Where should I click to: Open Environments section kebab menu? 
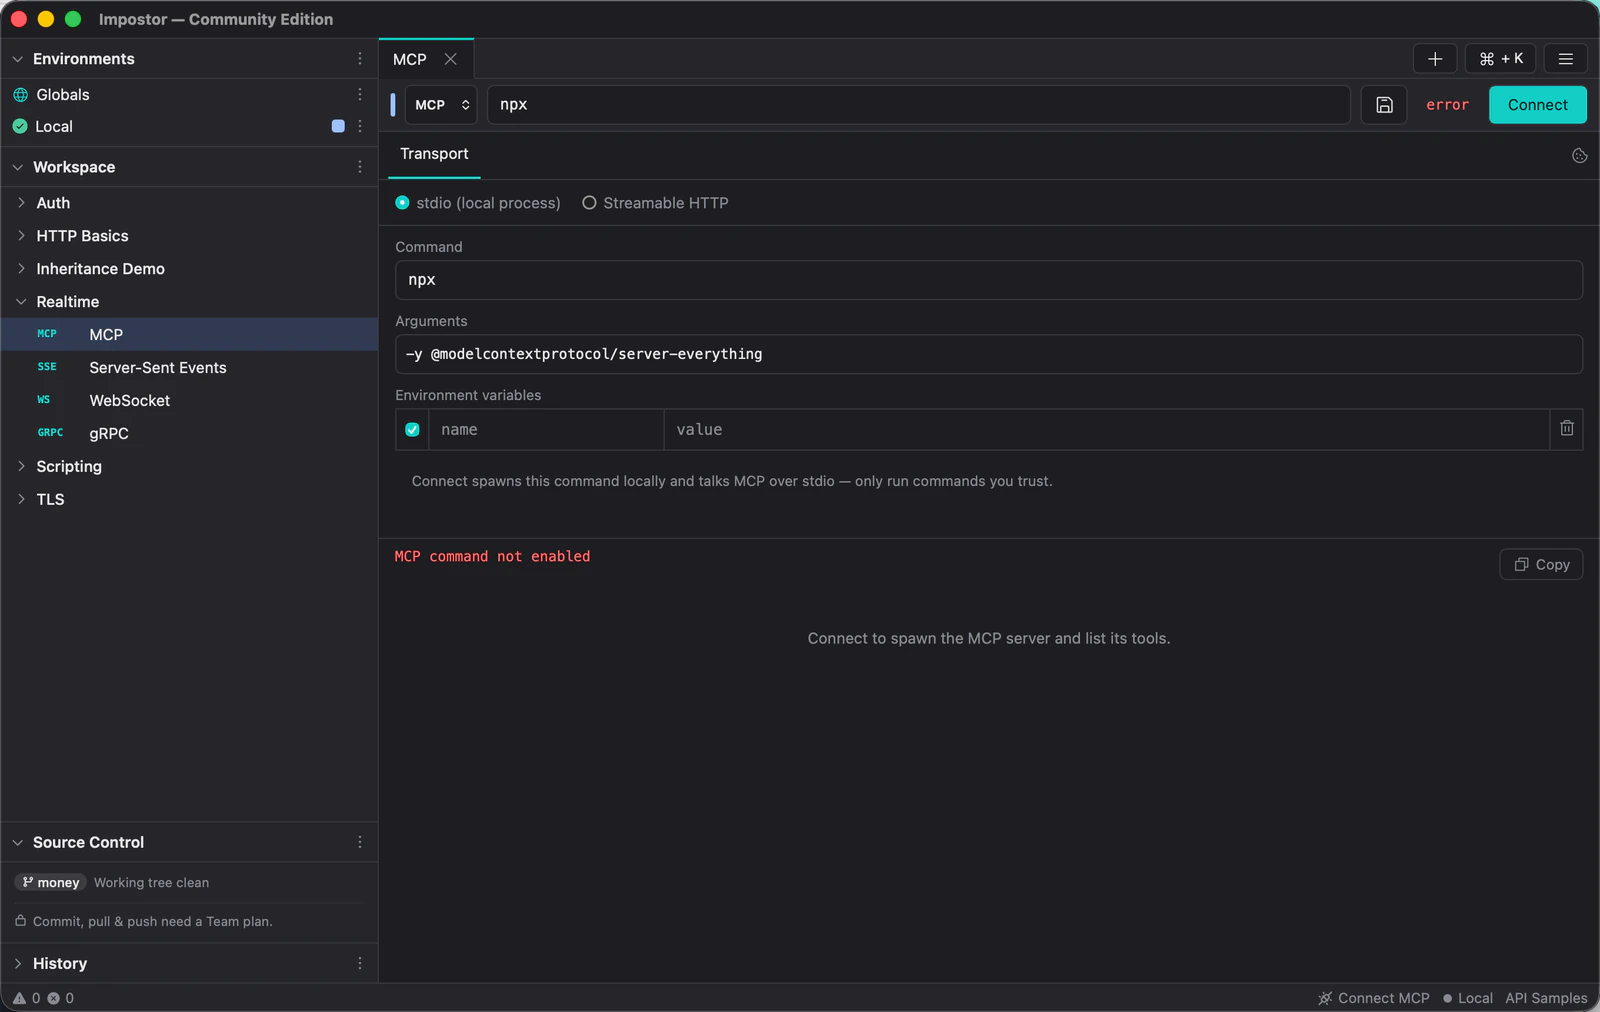pos(360,59)
